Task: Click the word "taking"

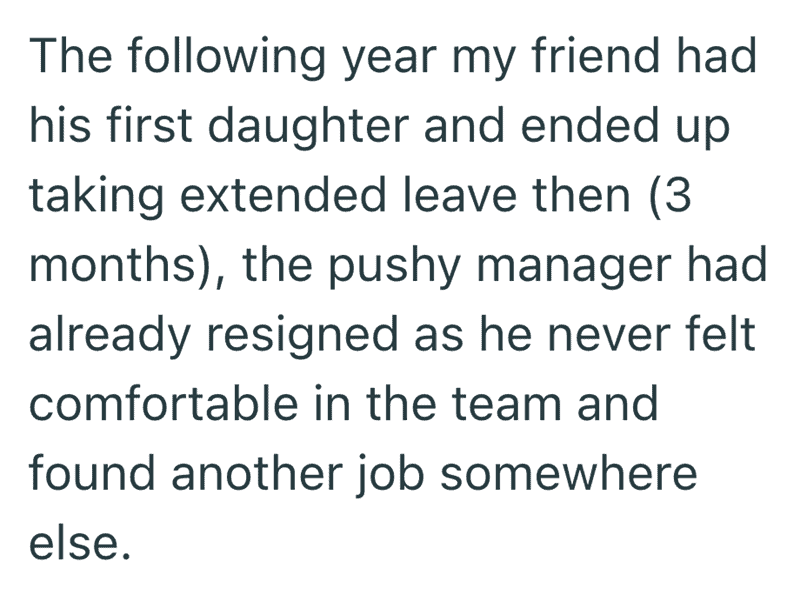Action: (x=96, y=197)
